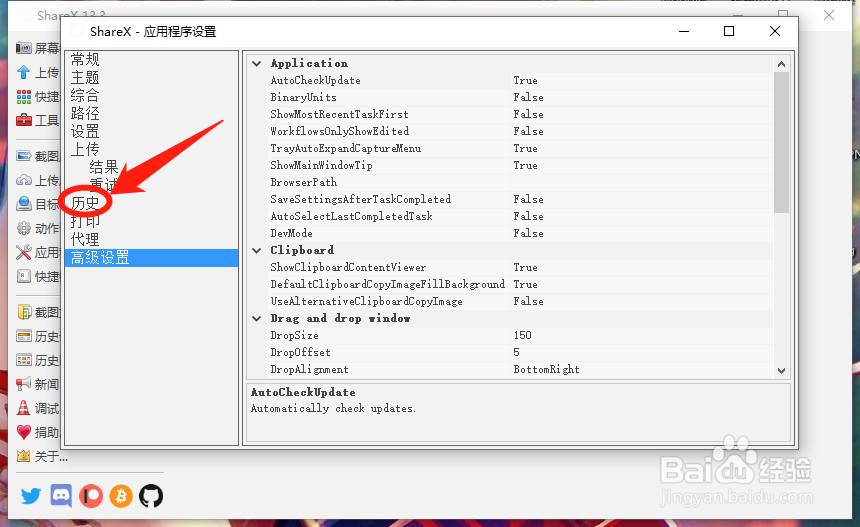Close the main ShareX window behind
The height and width of the screenshot is (527, 860).
pyautogui.click(x=829, y=15)
